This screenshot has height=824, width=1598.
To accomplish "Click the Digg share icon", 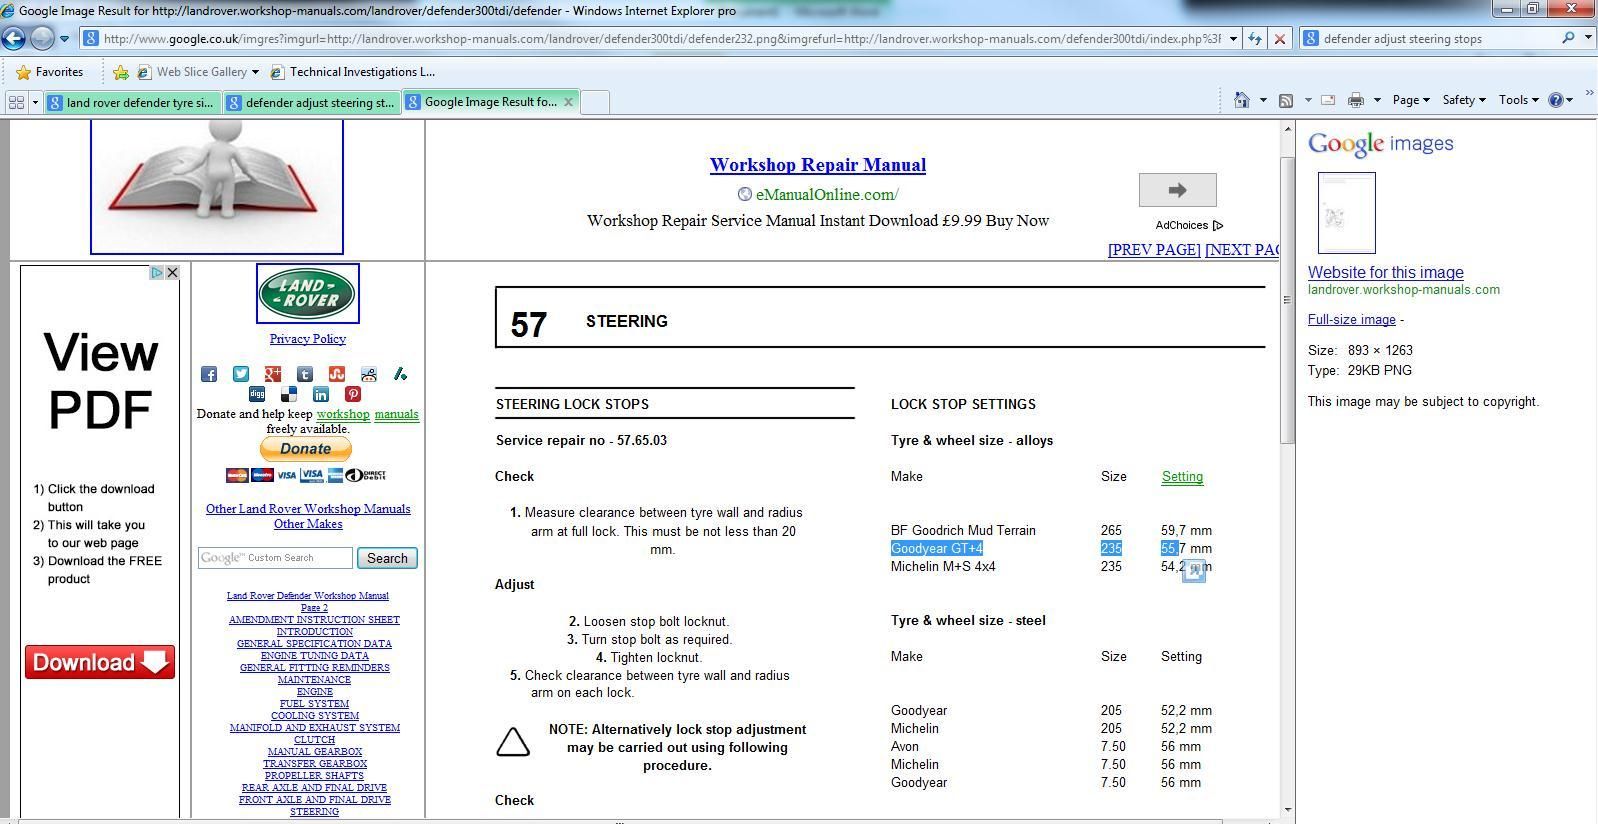I will click(x=257, y=394).
